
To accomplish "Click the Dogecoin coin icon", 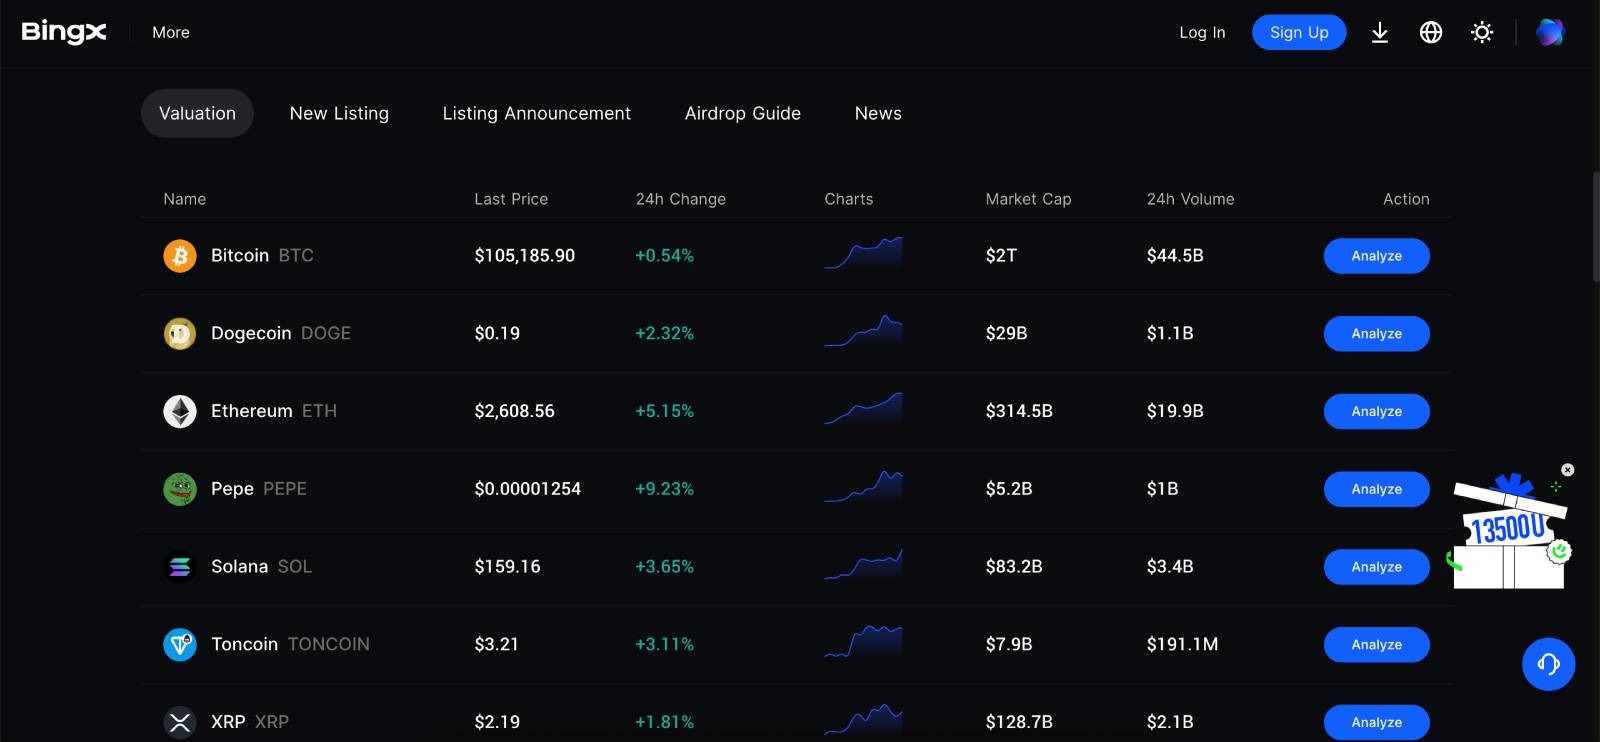I will pyautogui.click(x=180, y=333).
